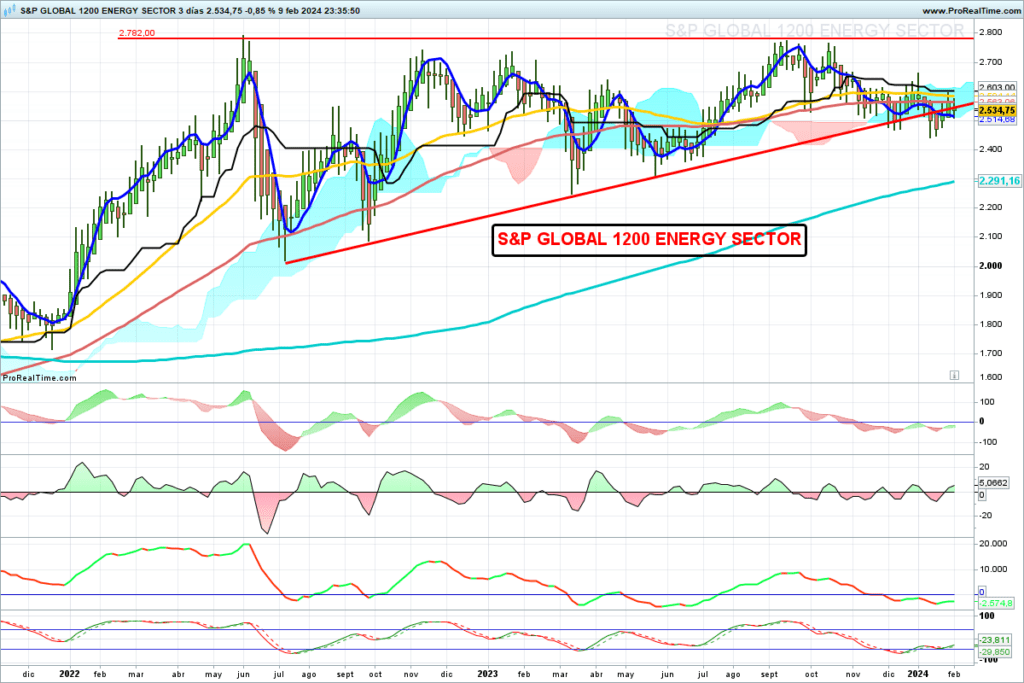1024x683 pixels.
Task: Select the chart title 'S&P GLOBAL 1200 ENERGY SECTOR 3 días'
Action: (x=112, y=10)
